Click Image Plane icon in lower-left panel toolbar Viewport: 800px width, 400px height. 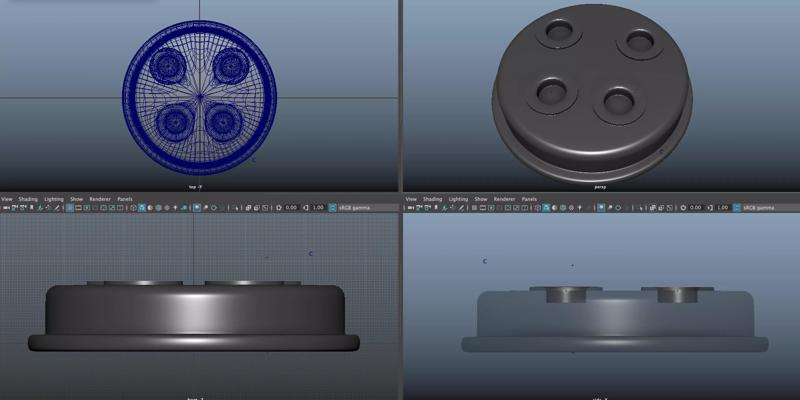(40, 208)
